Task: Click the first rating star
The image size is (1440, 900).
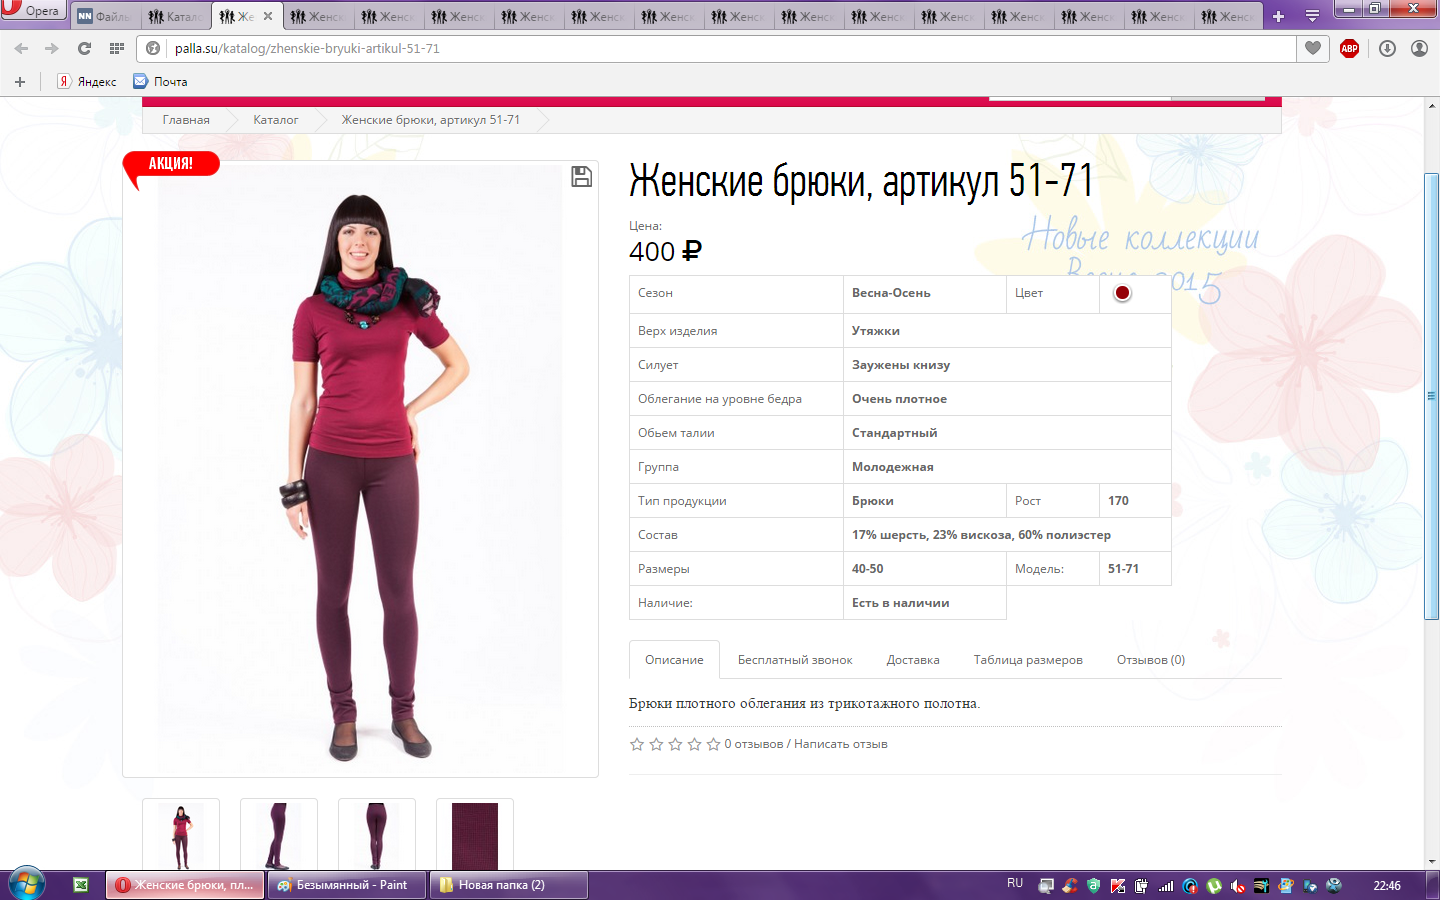Action: click(x=637, y=744)
